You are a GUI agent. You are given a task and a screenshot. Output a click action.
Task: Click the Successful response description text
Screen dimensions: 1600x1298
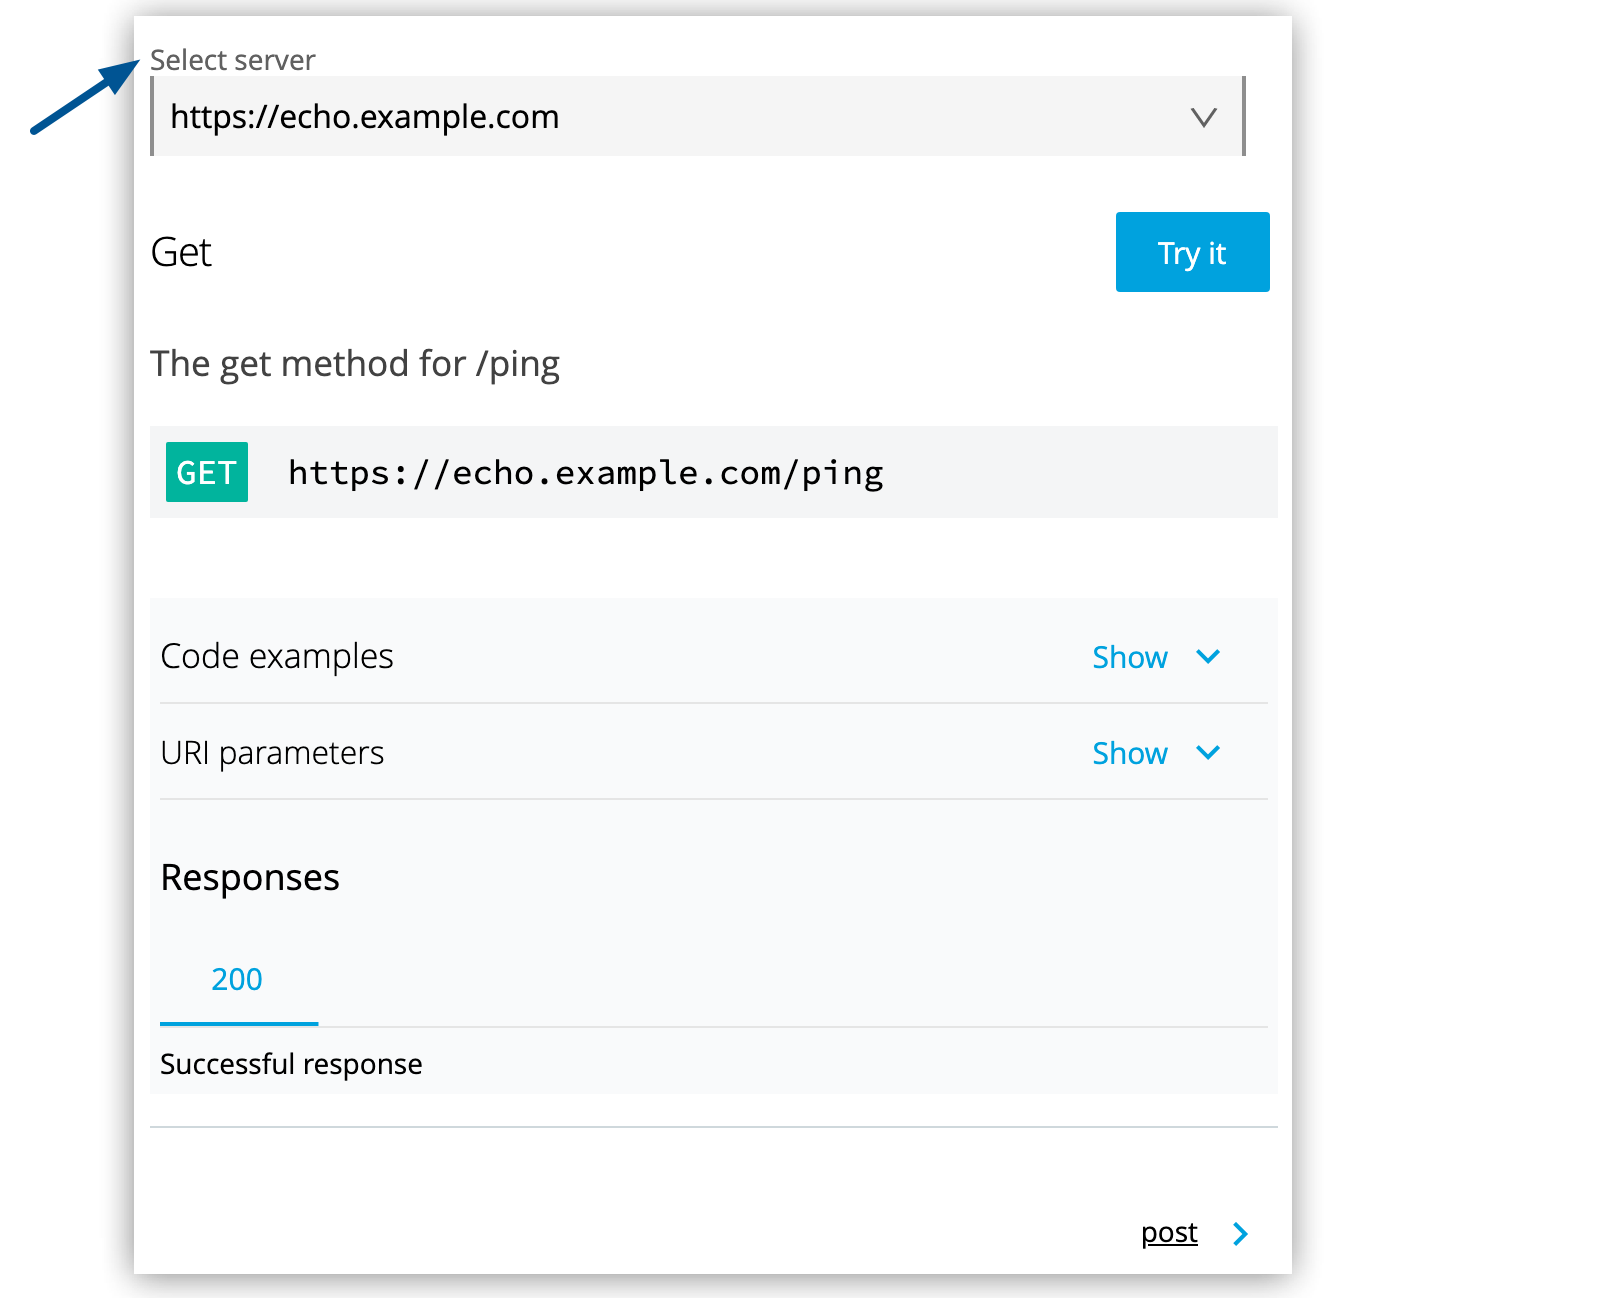pyautogui.click(x=291, y=1064)
